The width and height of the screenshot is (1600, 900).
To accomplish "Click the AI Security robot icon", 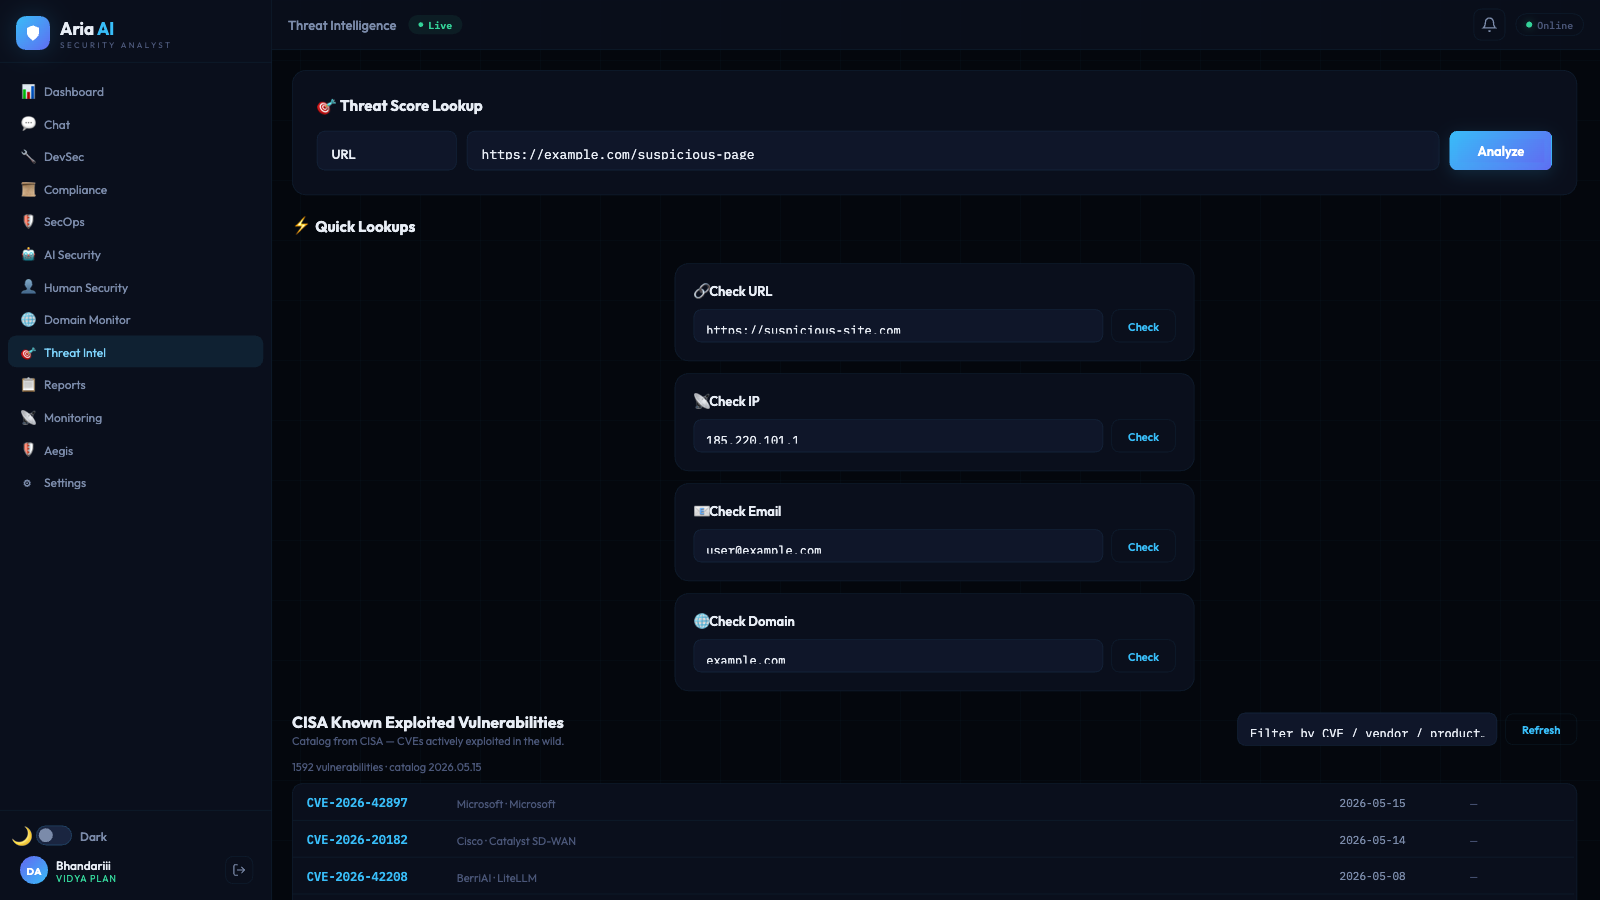I will click(28, 255).
